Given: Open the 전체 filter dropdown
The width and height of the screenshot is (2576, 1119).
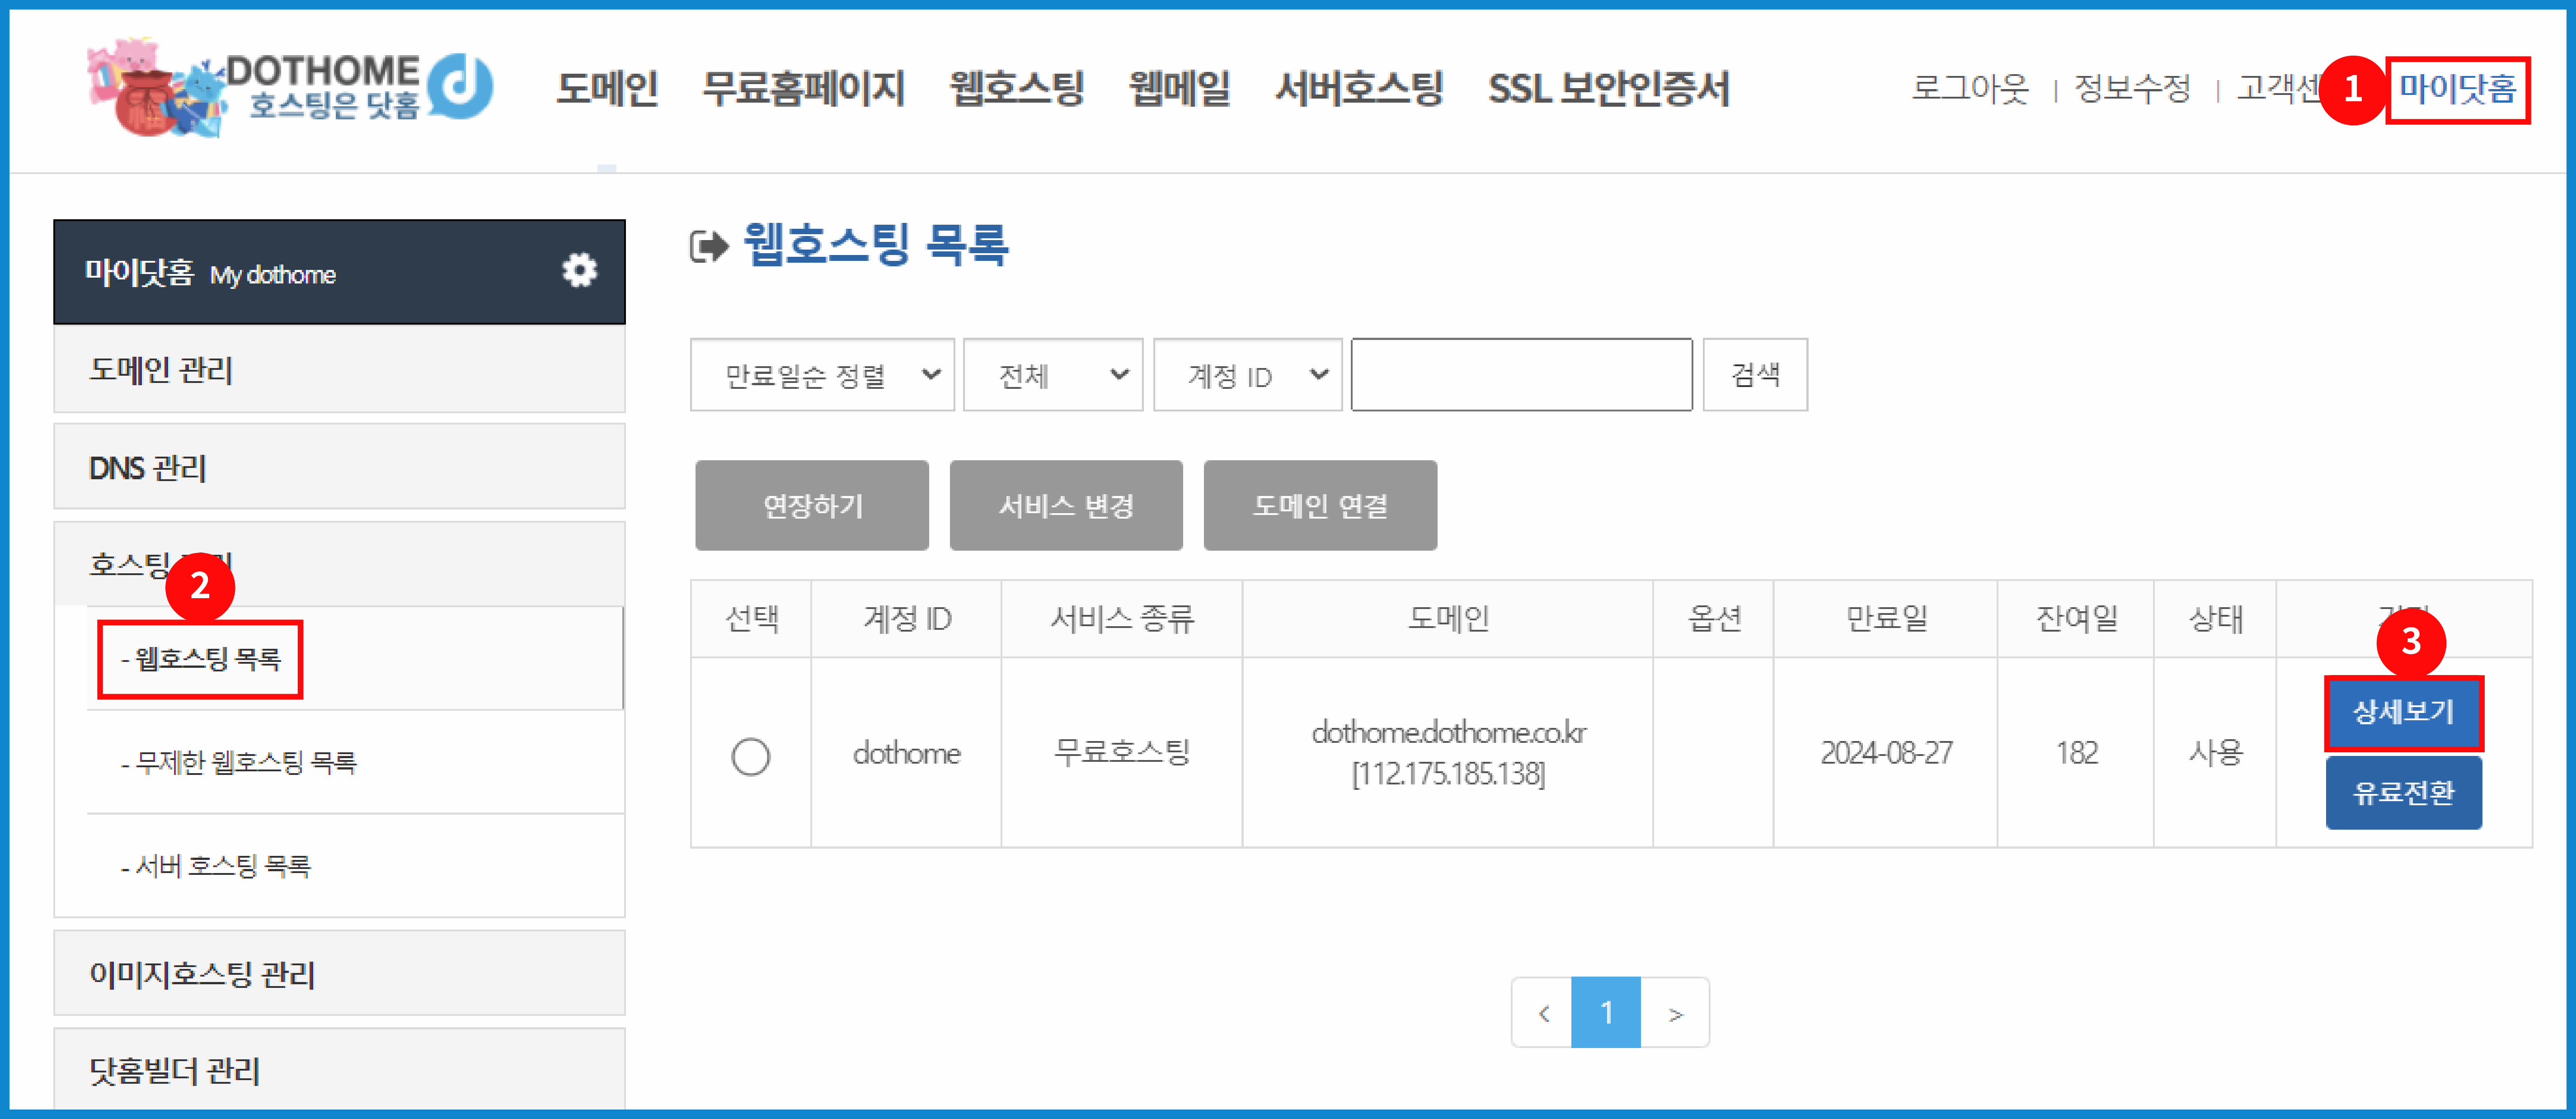Looking at the screenshot, I should [x=1052, y=375].
